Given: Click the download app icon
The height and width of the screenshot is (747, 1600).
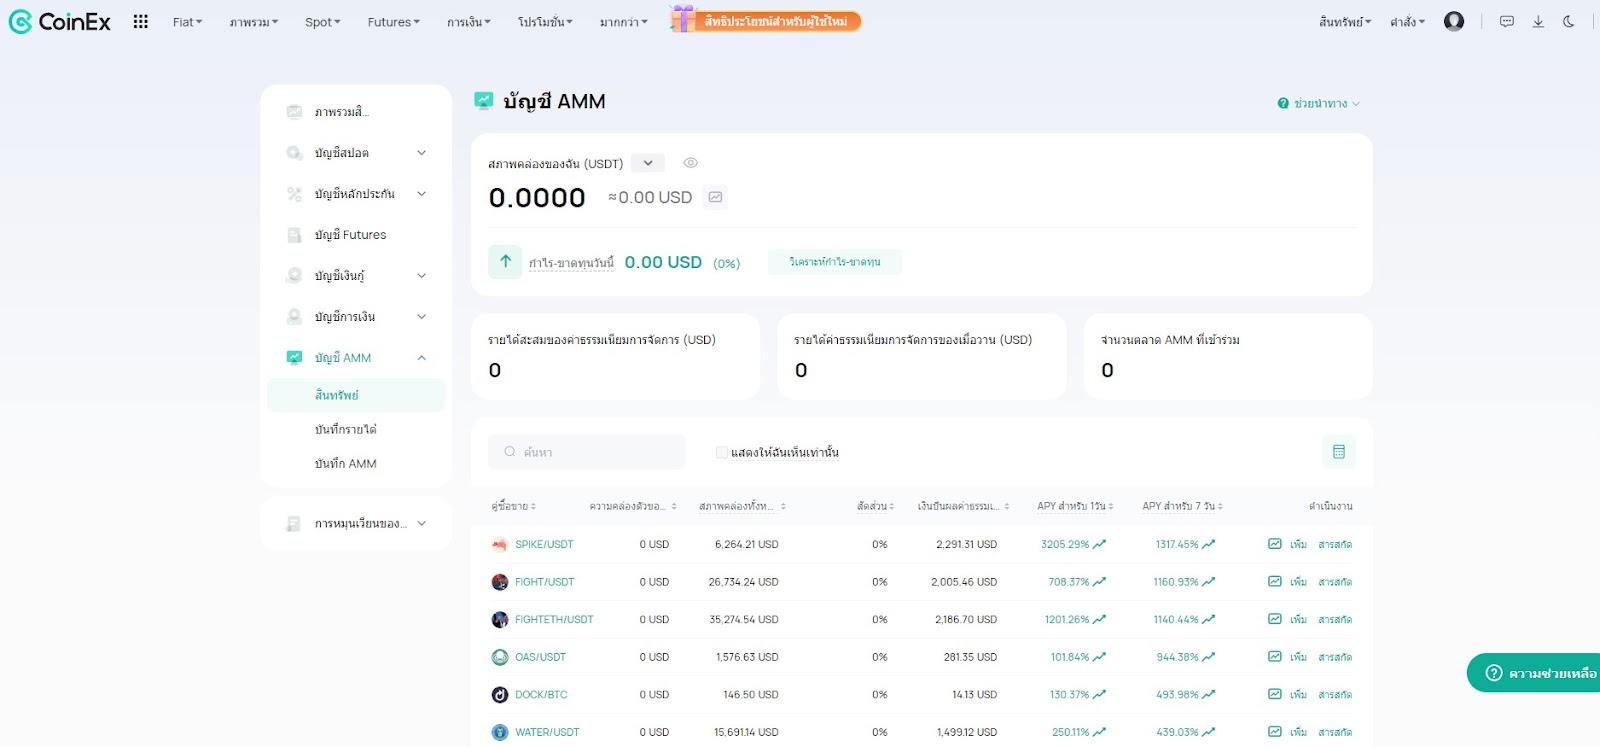Looking at the screenshot, I should pos(1538,22).
